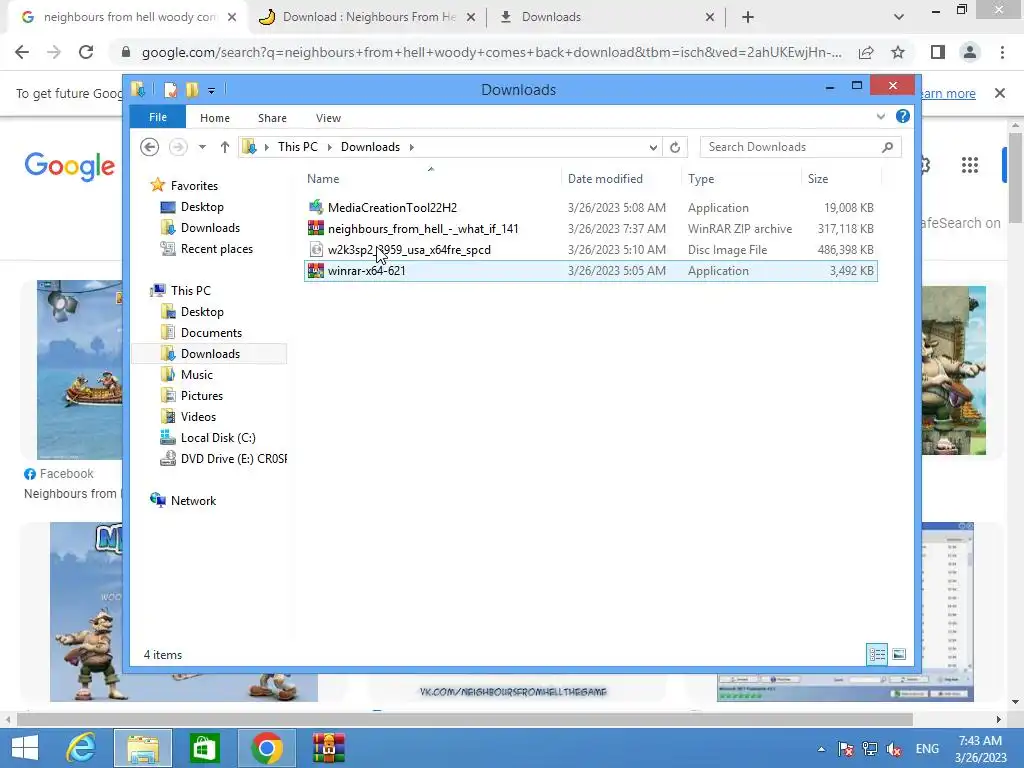Open Windows Store from taskbar
Screen dimensions: 1024x768
pyautogui.click(x=204, y=748)
